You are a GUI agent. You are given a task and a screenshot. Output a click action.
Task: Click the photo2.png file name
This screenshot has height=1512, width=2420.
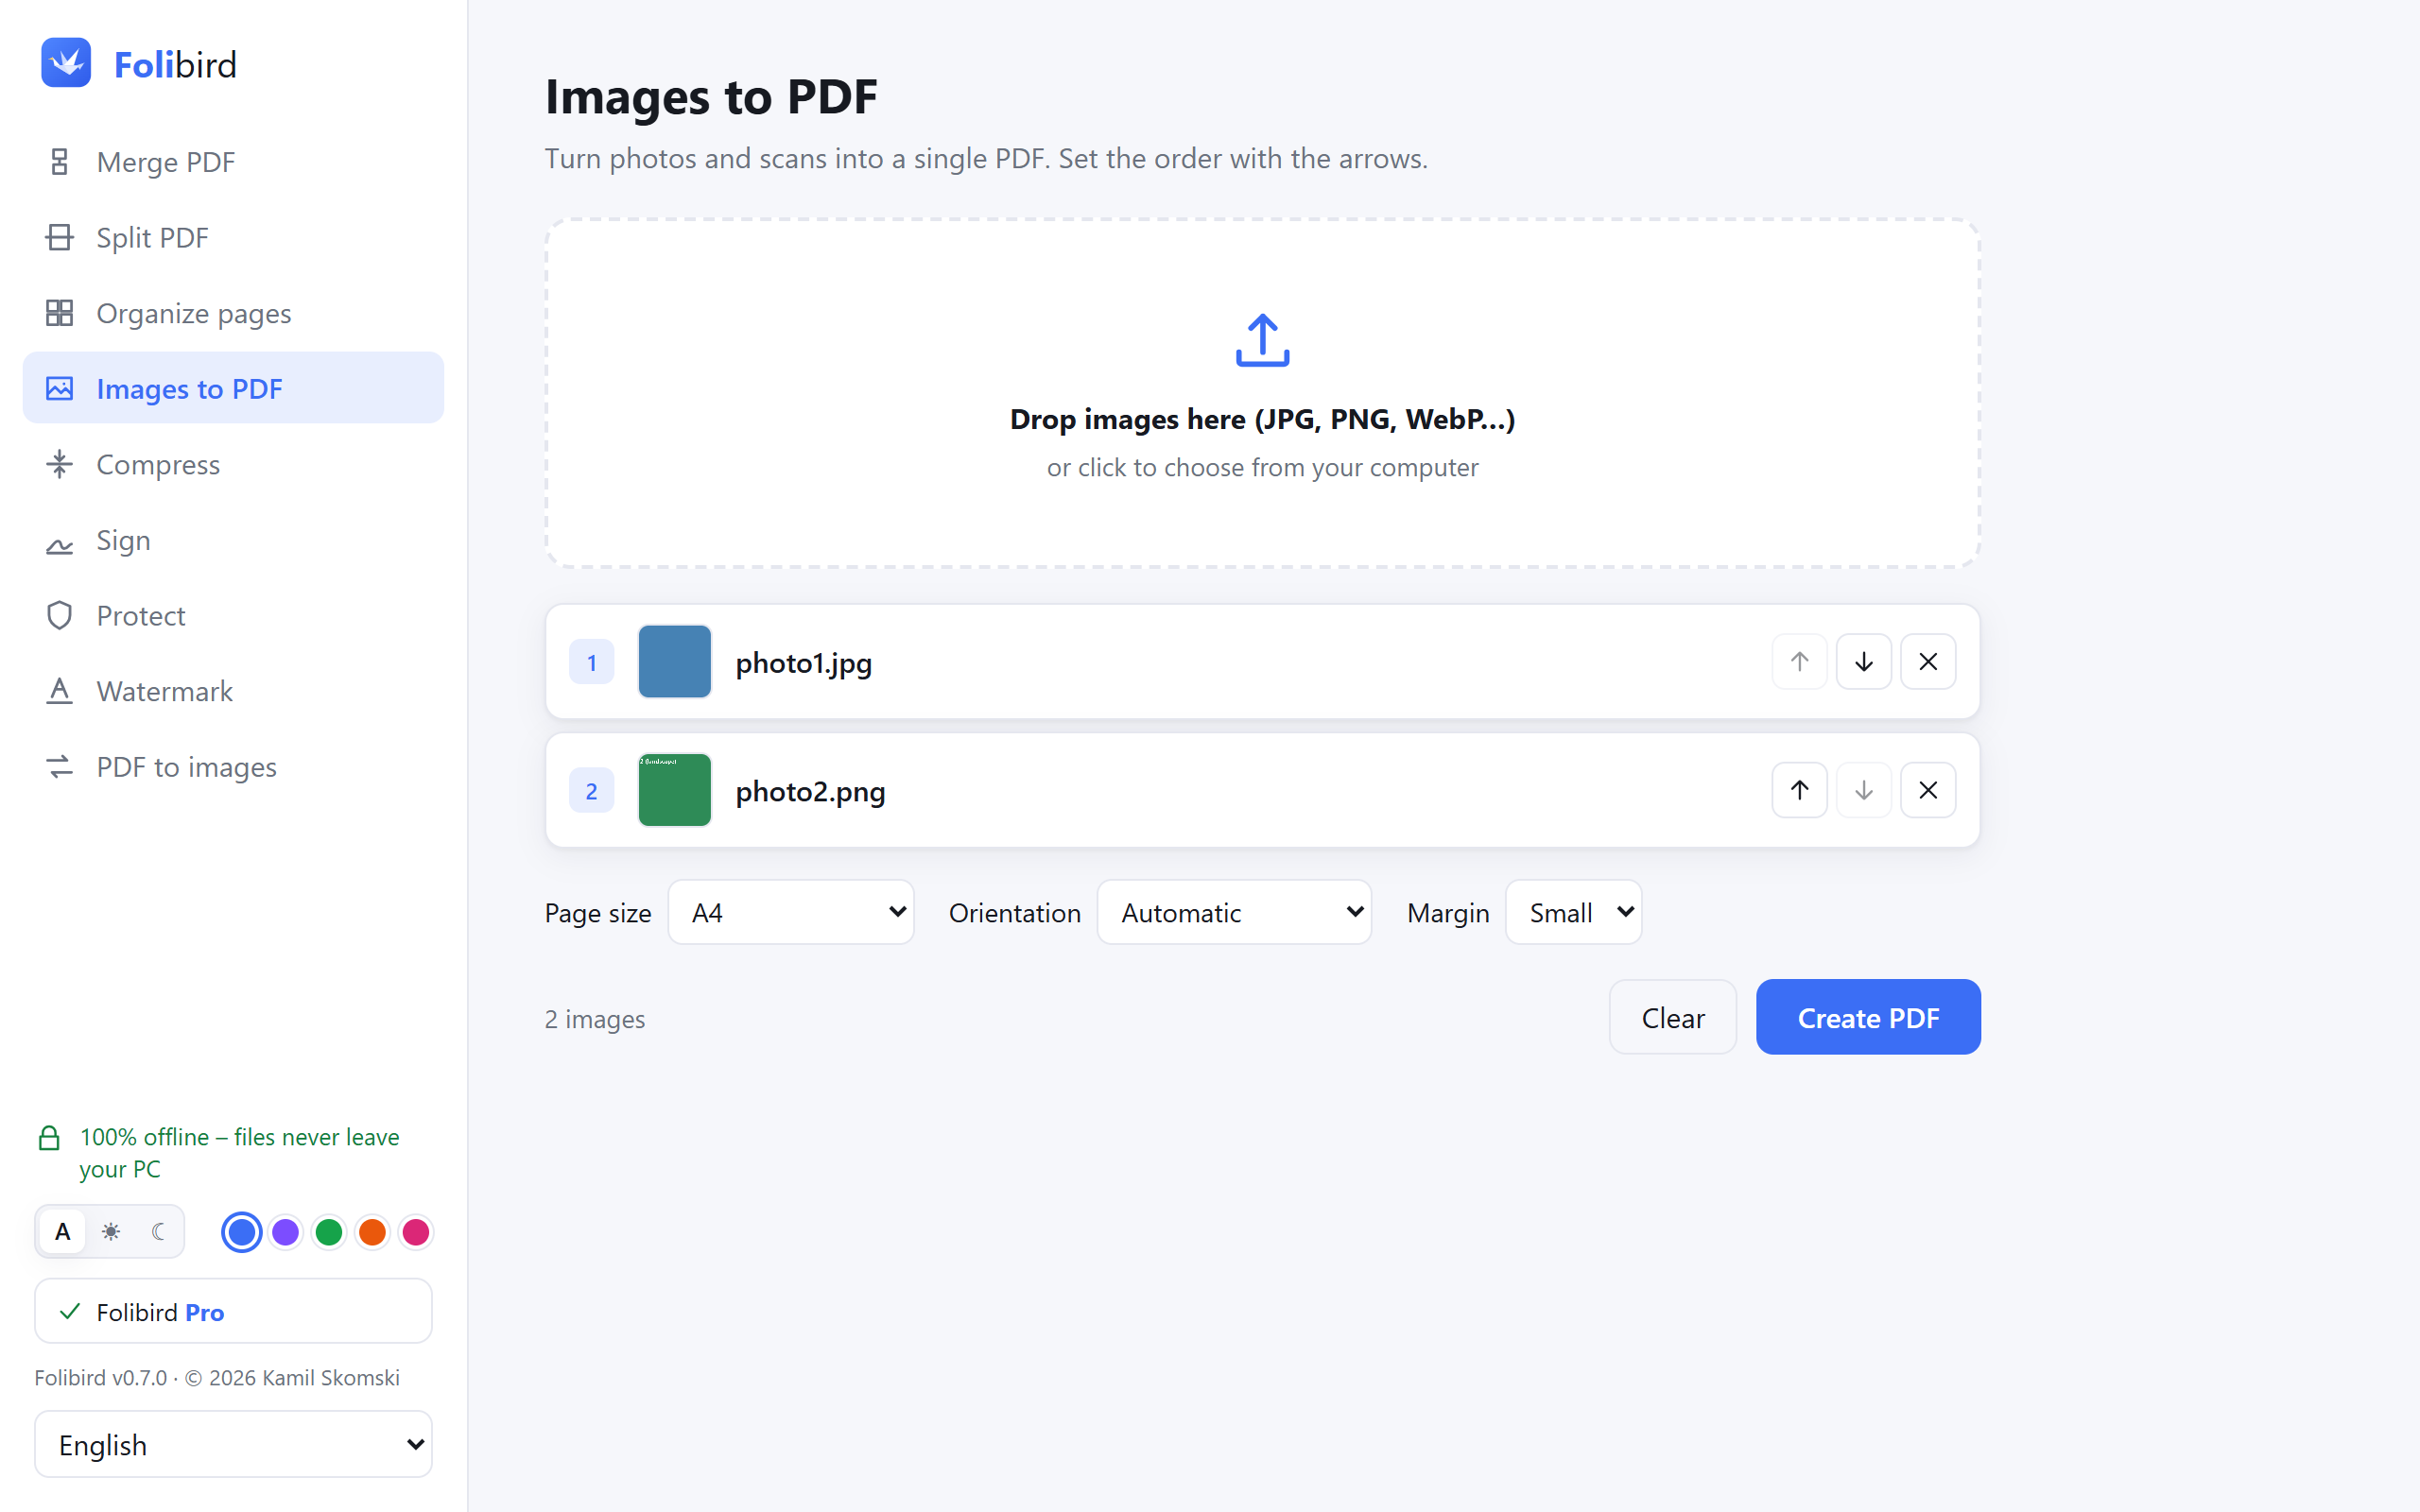click(810, 791)
